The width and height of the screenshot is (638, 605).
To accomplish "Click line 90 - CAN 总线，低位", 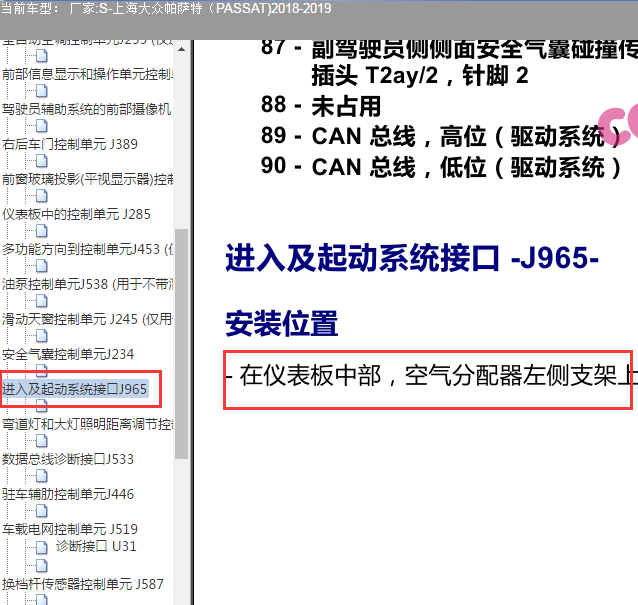I will point(441,167).
